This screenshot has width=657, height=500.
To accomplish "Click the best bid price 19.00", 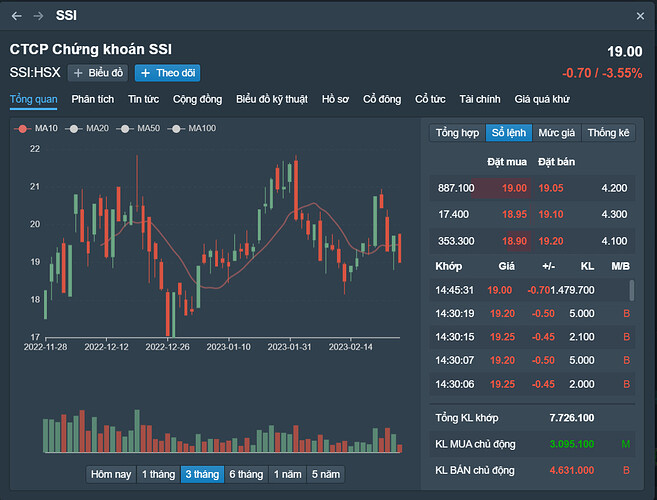I will click(514, 187).
